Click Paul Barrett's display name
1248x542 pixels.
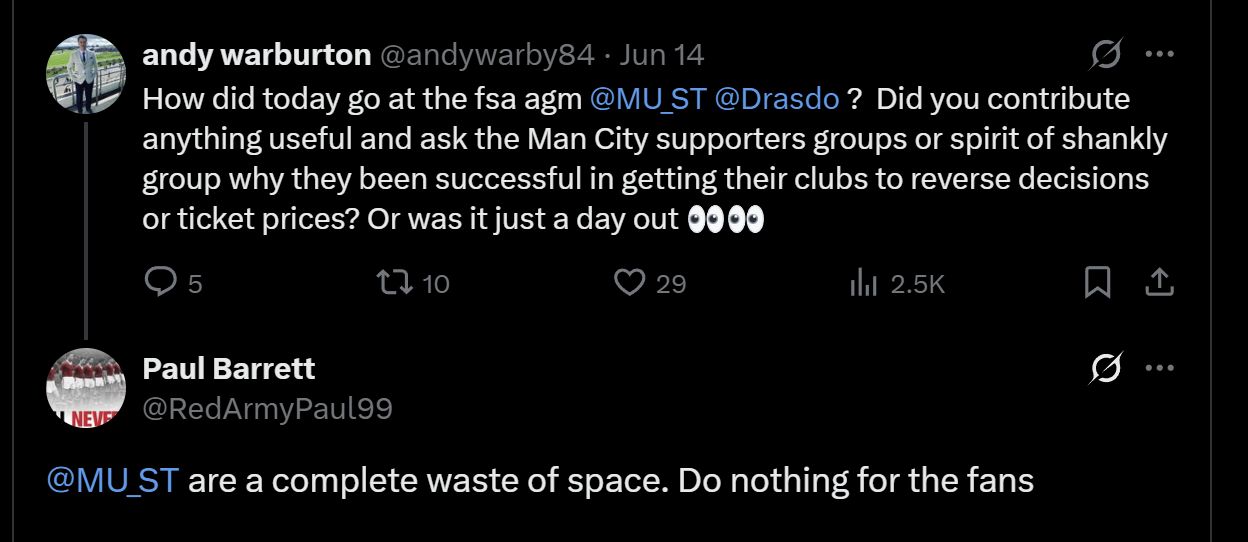coord(229,369)
